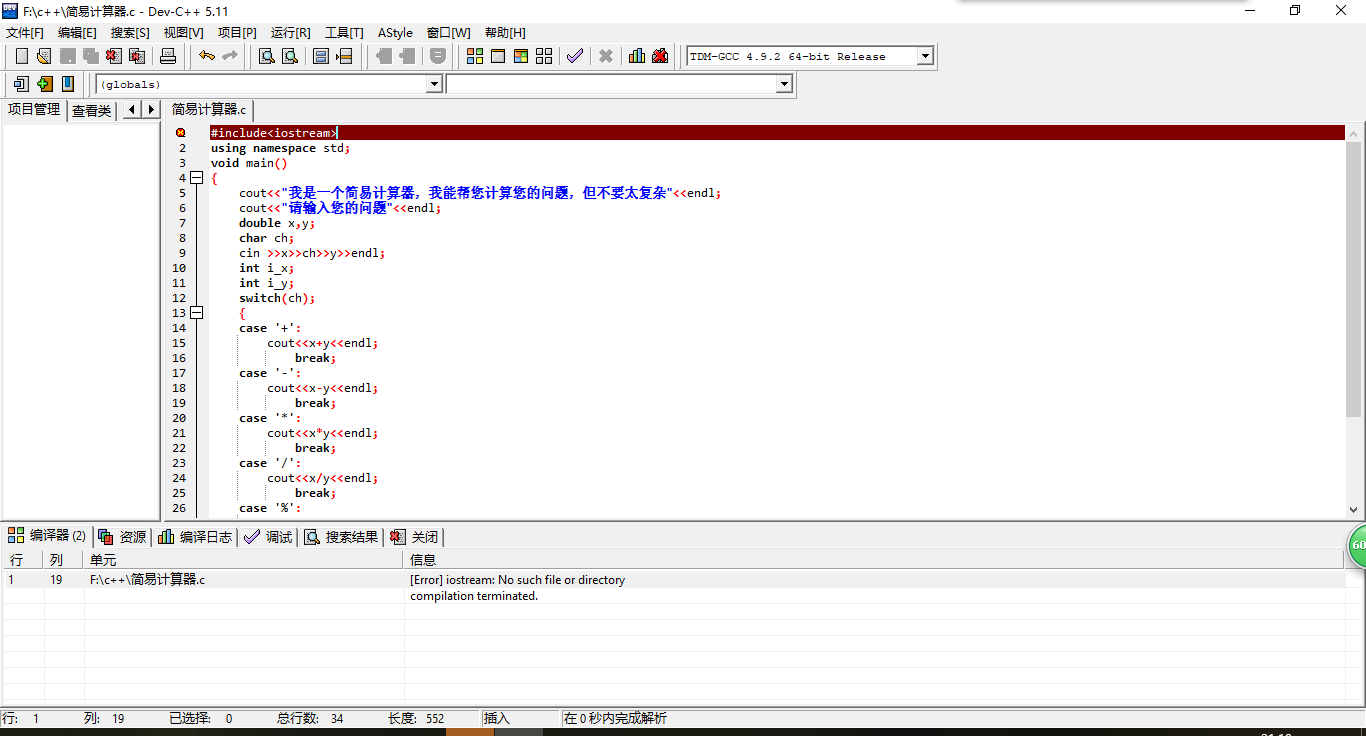Switch to the 项目管理 tab
Screen dimensions: 1366x736
(34, 109)
